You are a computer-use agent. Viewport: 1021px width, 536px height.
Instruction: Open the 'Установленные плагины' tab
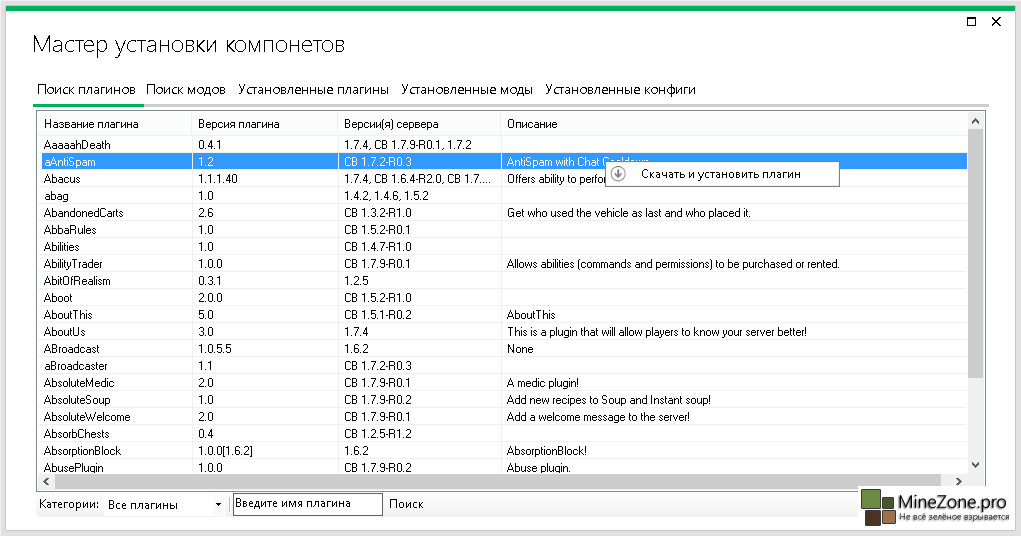click(x=313, y=90)
